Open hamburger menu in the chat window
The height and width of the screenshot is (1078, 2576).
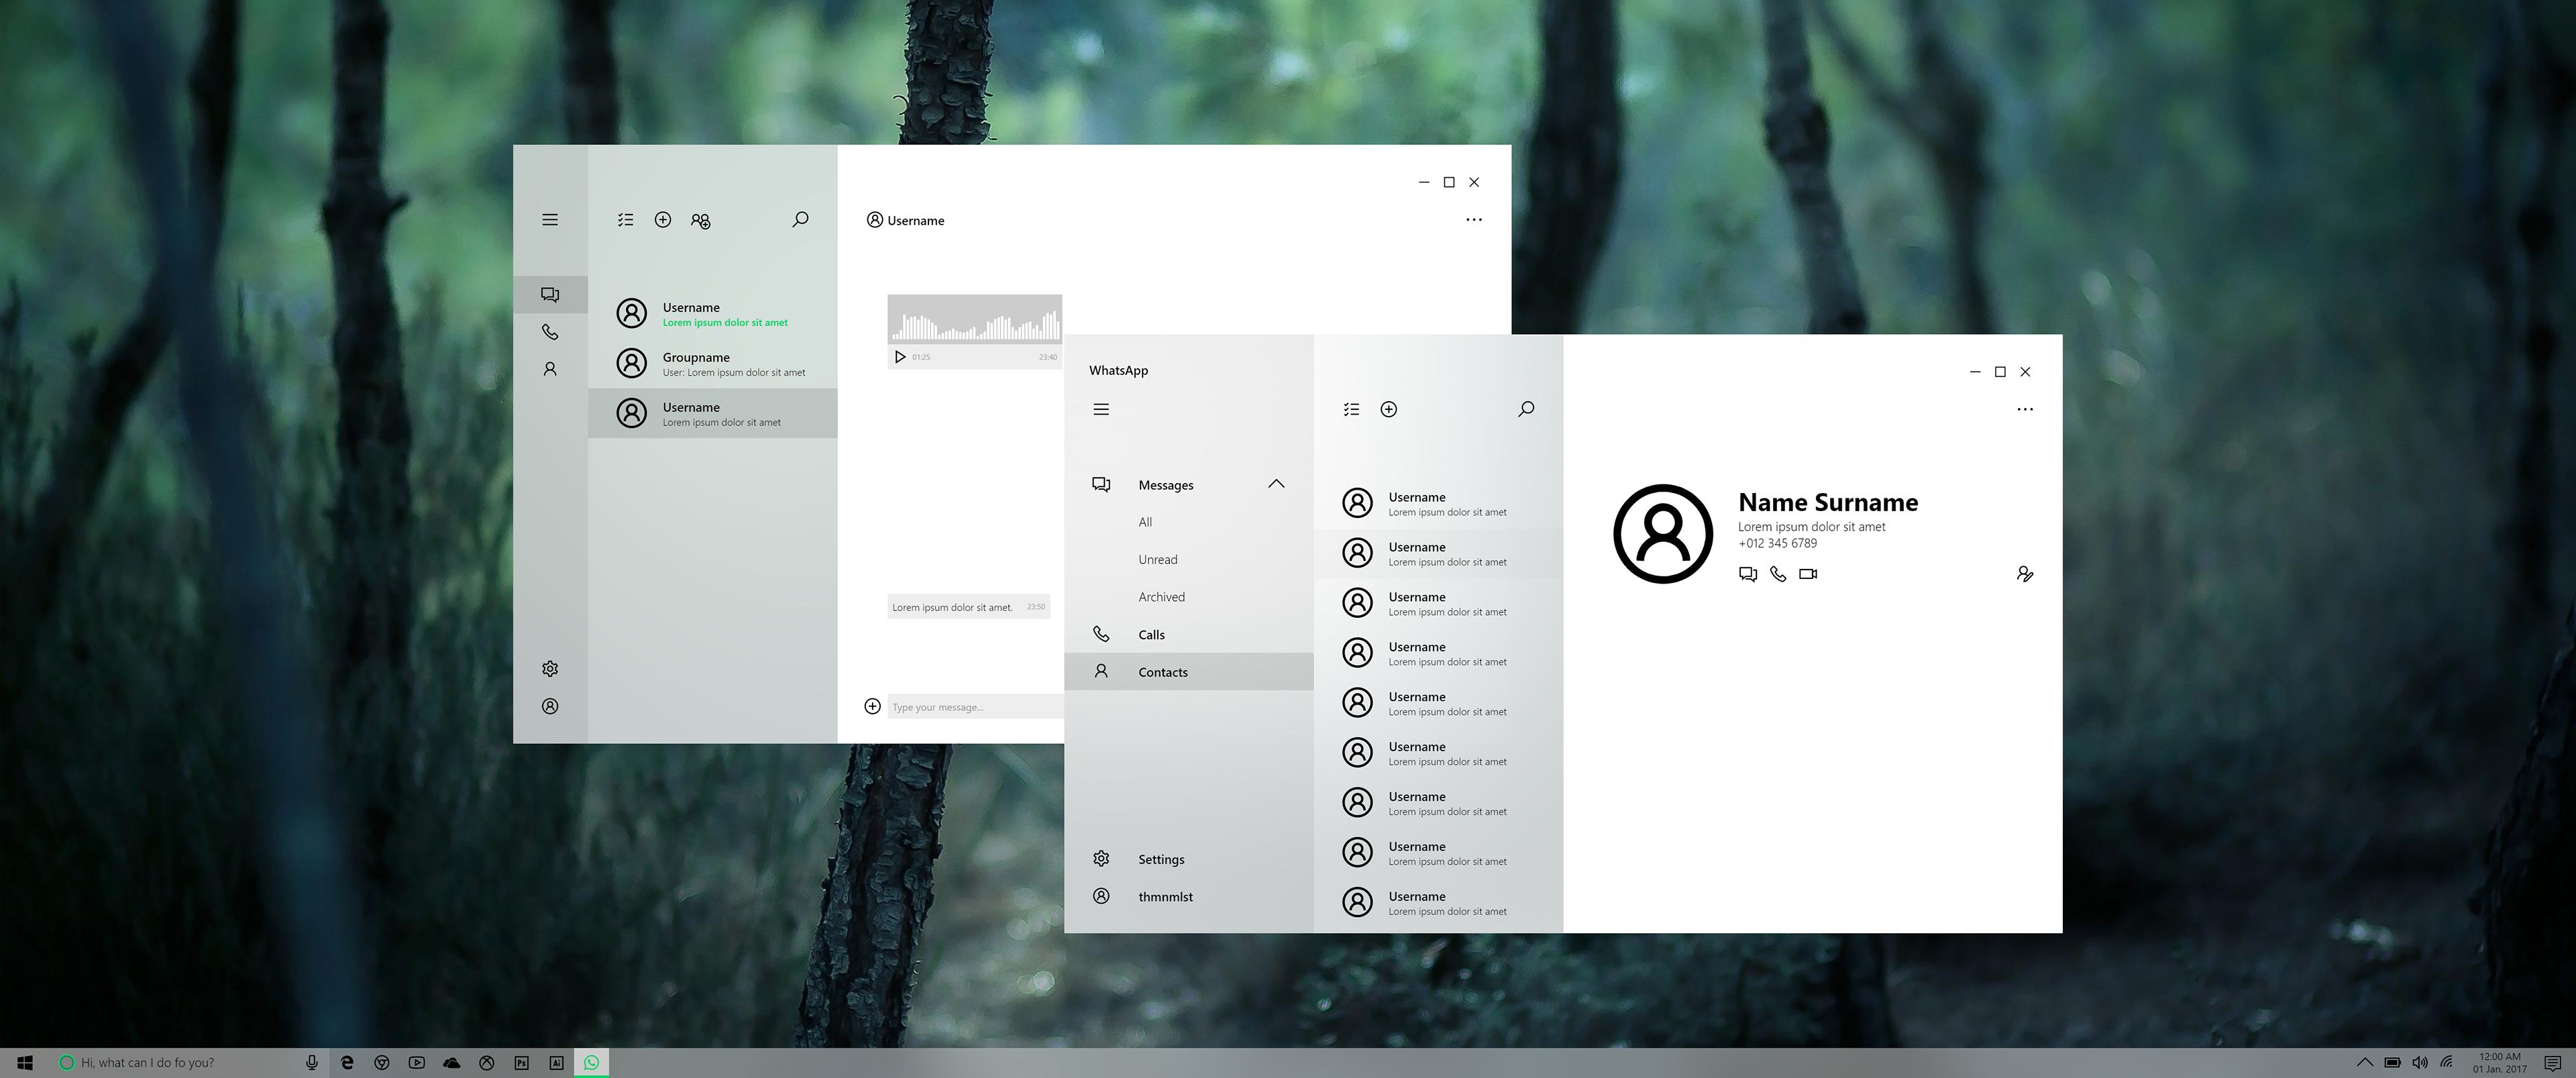point(550,220)
